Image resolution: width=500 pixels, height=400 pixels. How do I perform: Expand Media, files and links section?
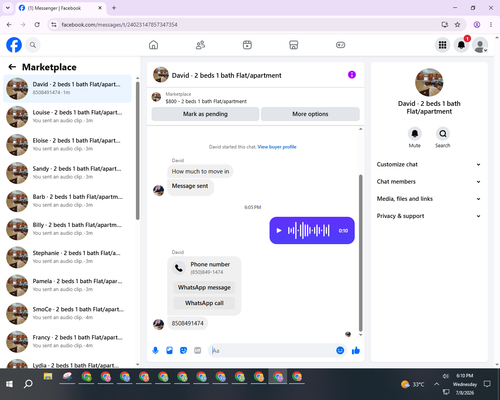429,199
